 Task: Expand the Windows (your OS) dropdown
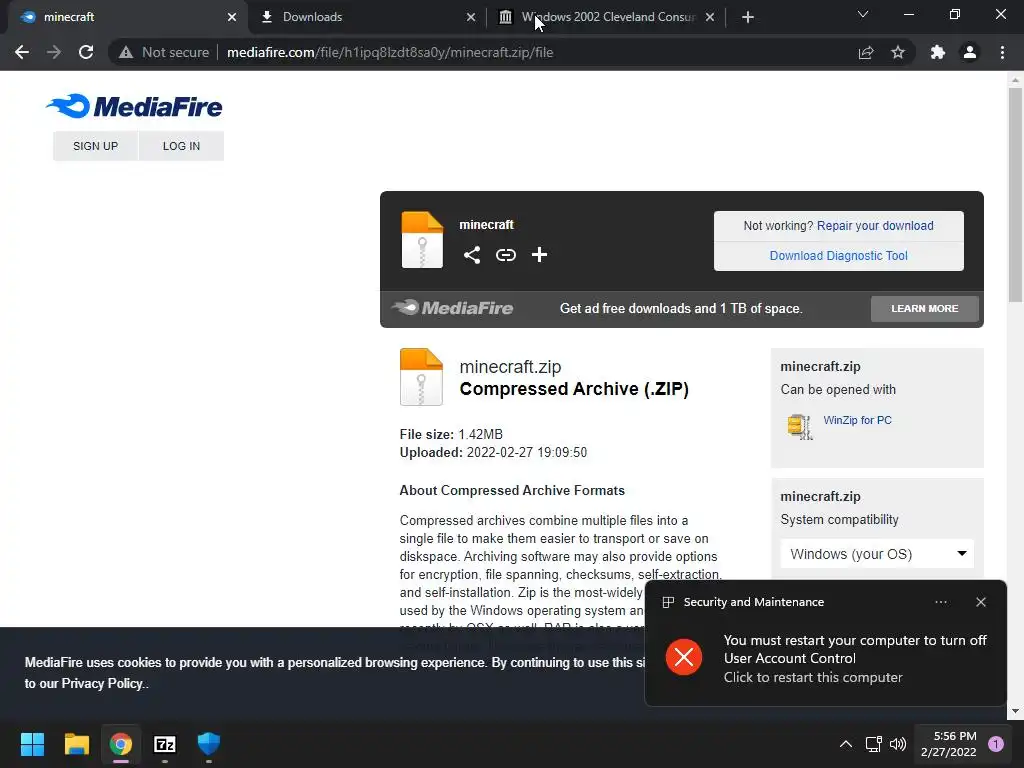877,554
